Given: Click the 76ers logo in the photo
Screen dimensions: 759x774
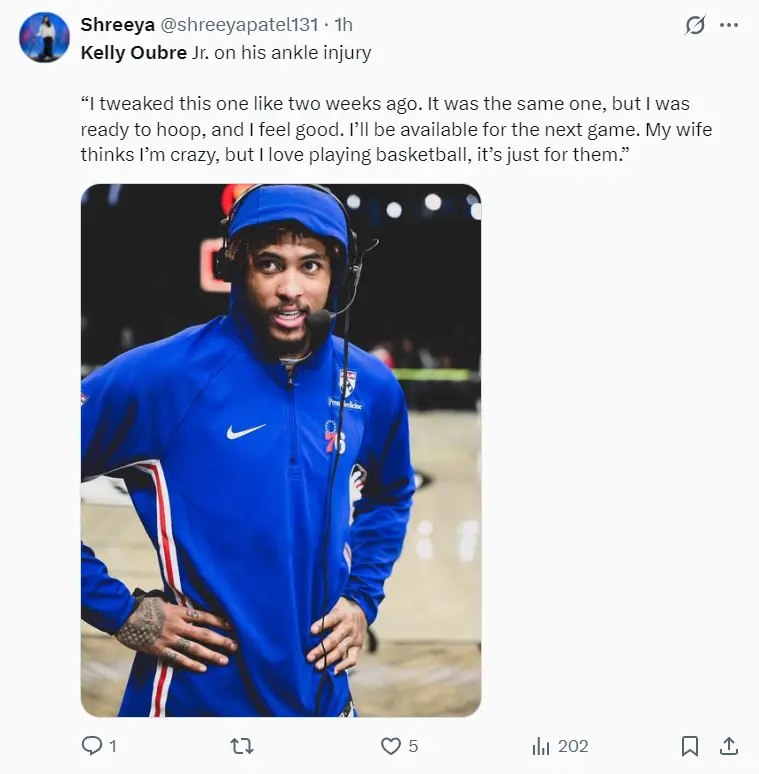Looking at the screenshot, I should (x=335, y=437).
